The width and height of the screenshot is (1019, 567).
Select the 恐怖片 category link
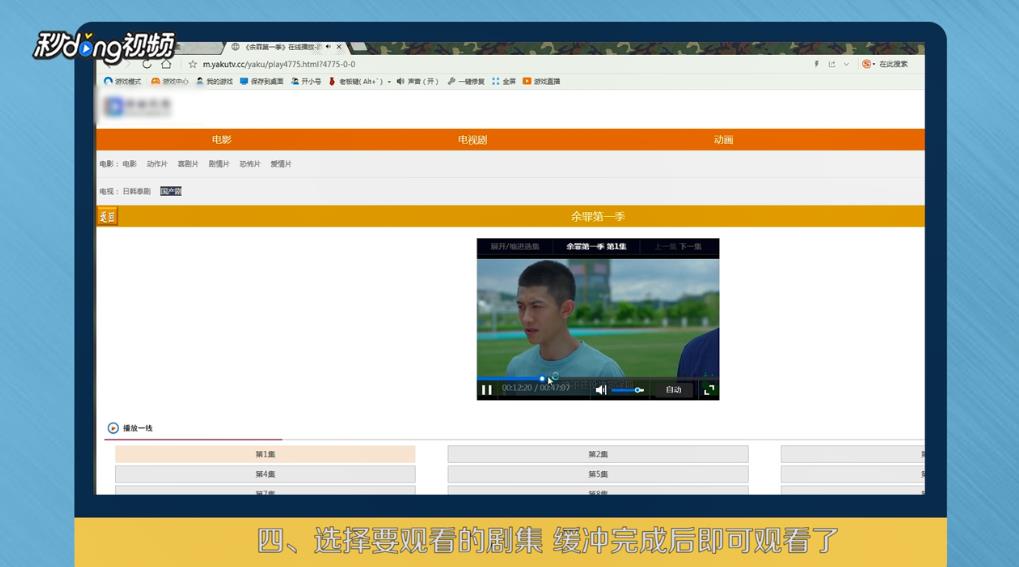click(250, 164)
